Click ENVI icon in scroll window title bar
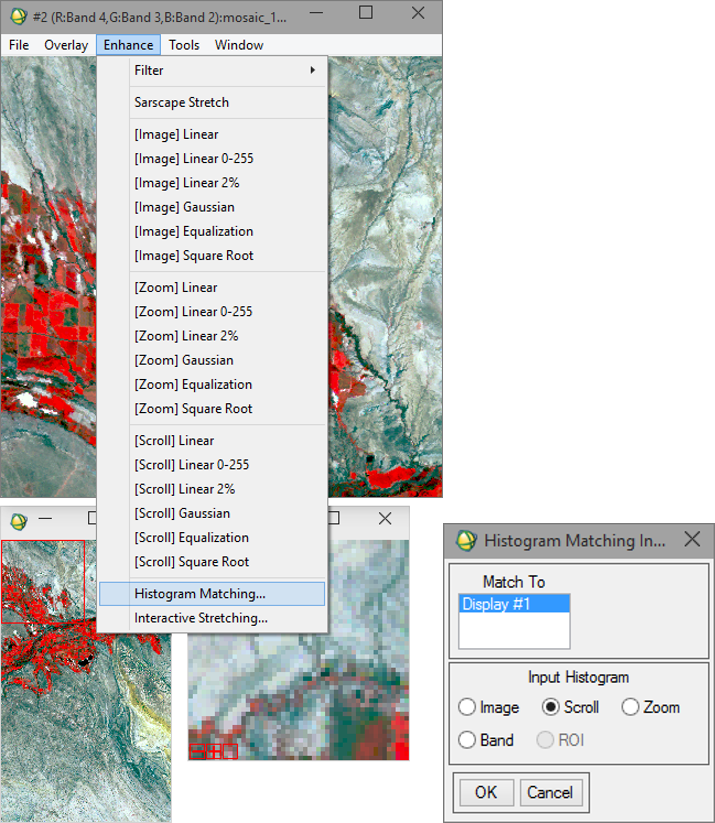The width and height of the screenshot is (715, 823). click(18, 521)
